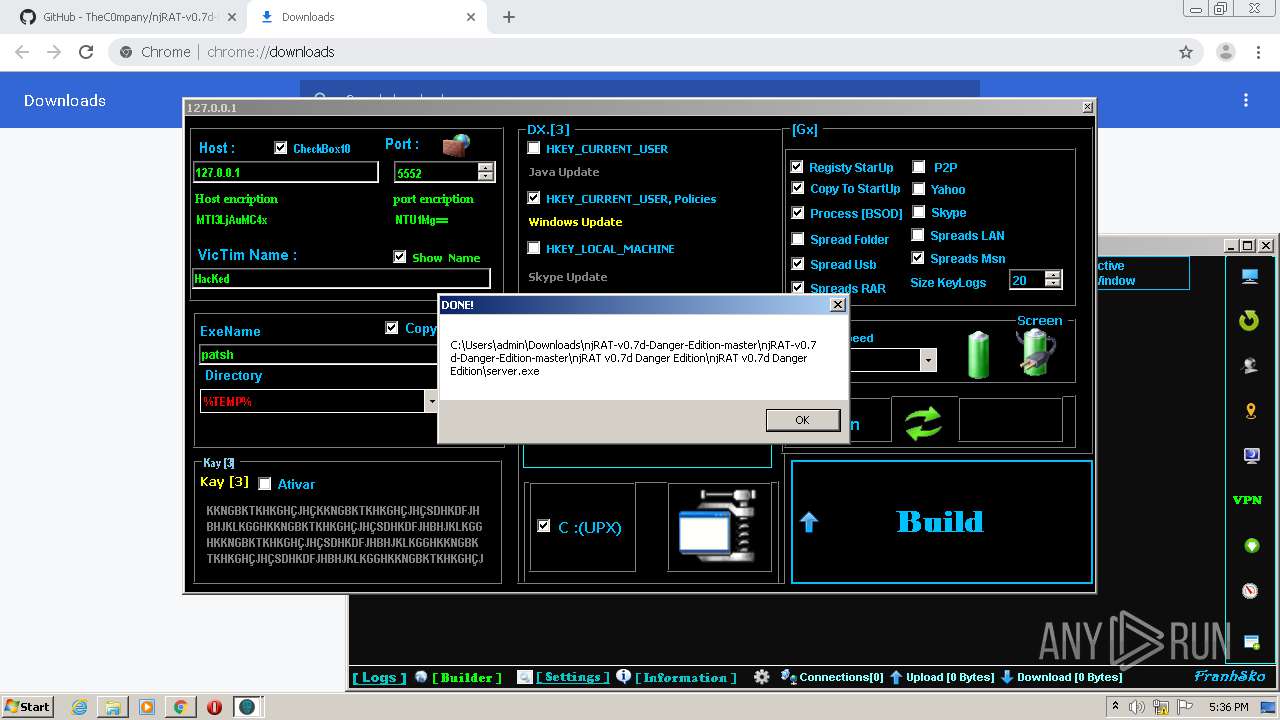Uncheck HKEY_CURRENT_USER, Policies checkbox

click(534, 198)
